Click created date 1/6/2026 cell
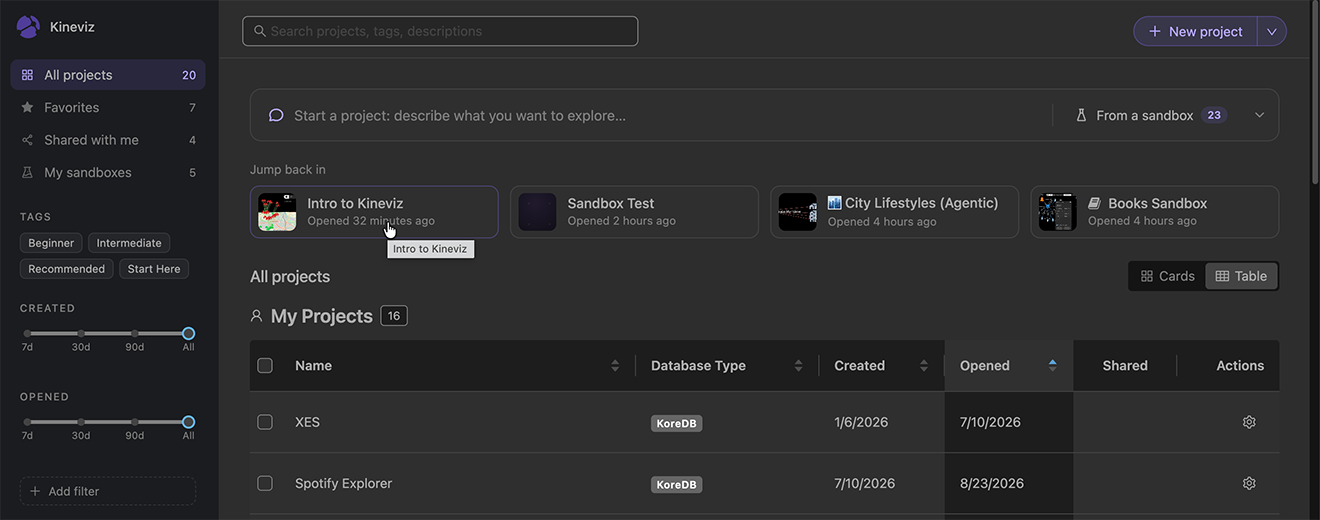The image size is (1320, 520). click(861, 422)
